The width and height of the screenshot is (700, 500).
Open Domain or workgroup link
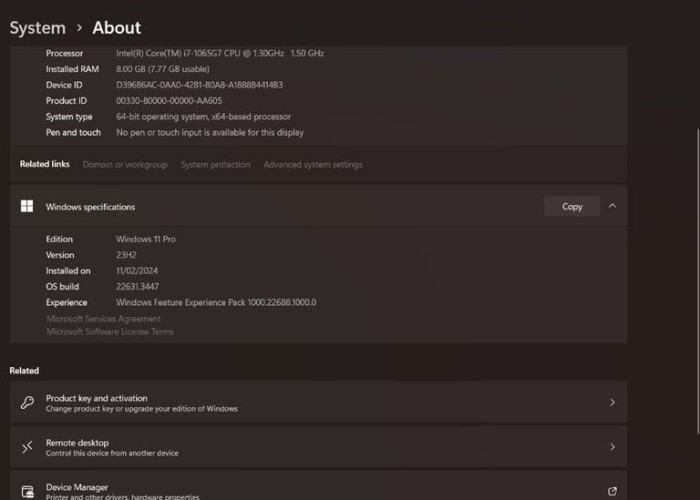point(125,165)
